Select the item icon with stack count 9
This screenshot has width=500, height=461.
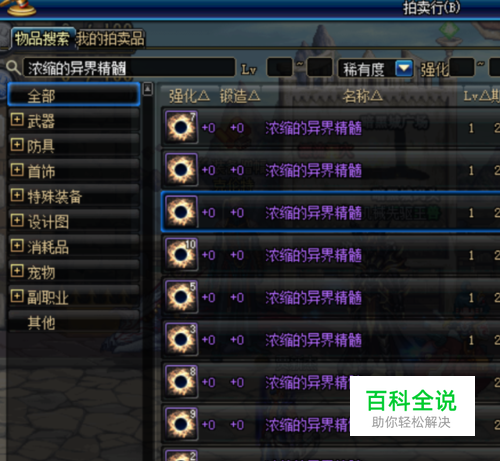181,424
